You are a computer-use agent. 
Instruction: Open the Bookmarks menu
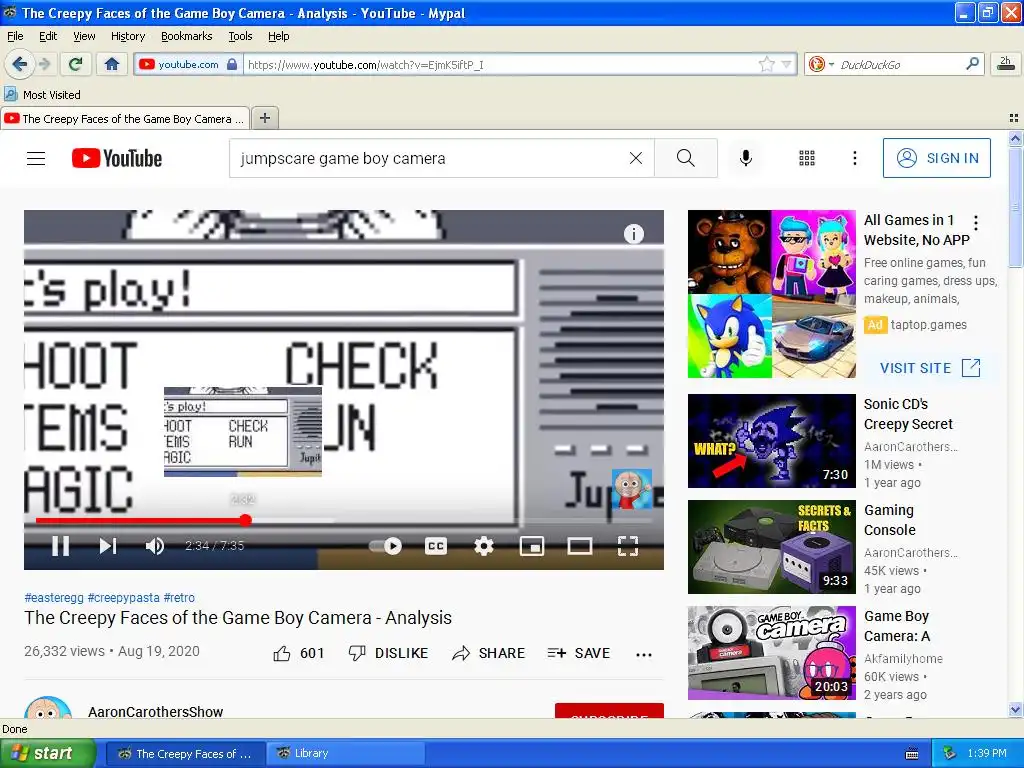point(187,36)
